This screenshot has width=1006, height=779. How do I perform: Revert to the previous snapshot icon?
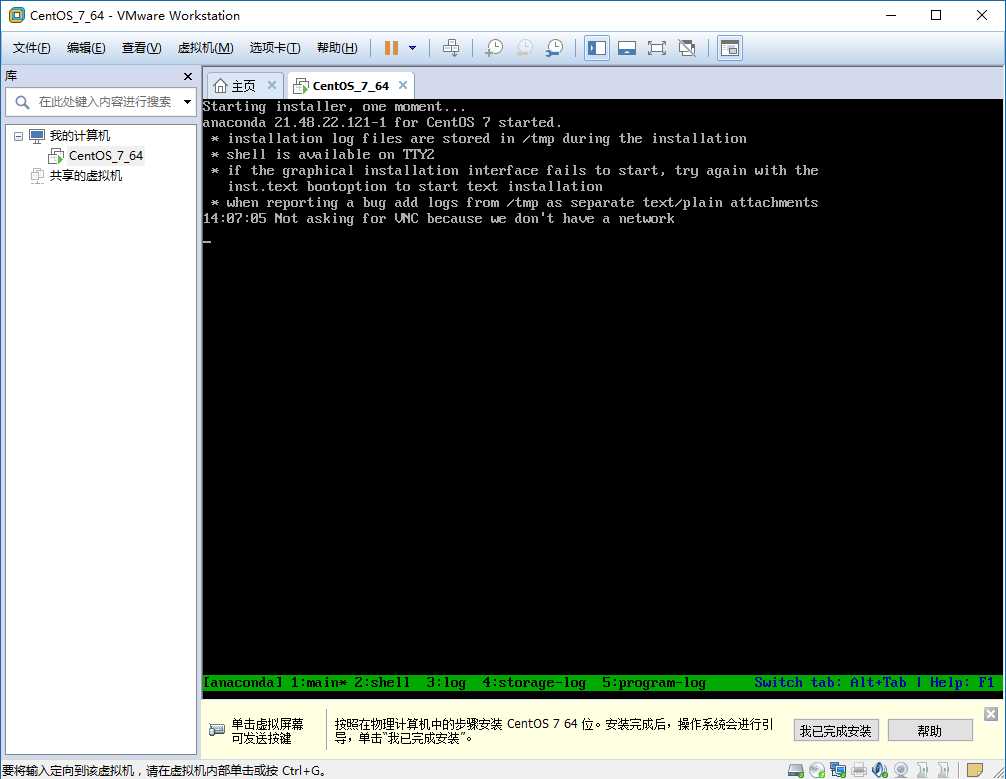pyautogui.click(x=524, y=48)
